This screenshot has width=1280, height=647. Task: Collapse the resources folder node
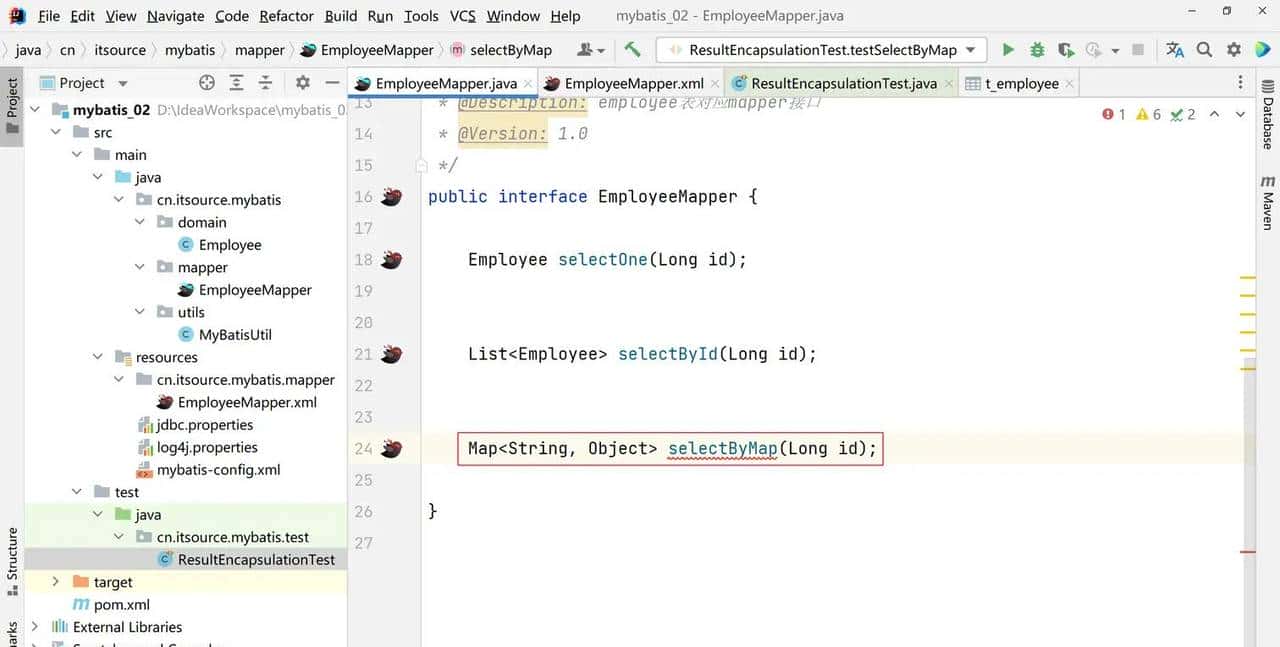pos(98,357)
